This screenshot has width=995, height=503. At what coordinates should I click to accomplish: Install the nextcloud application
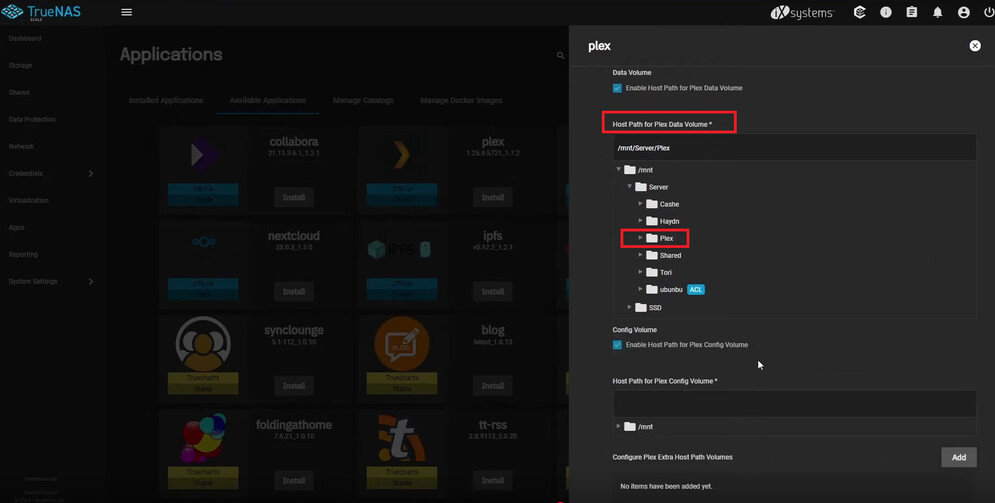294,292
